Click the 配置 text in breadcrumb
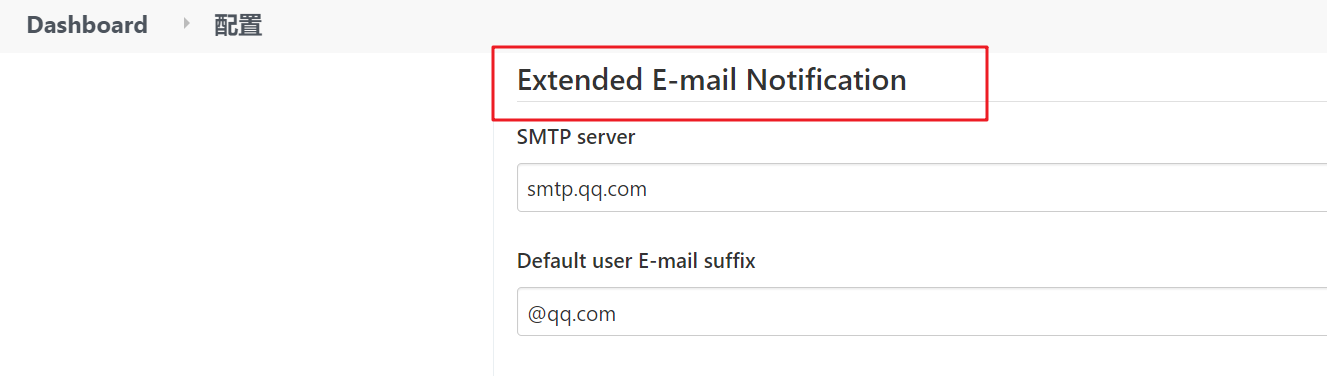This screenshot has width=1327, height=376. pyautogui.click(x=238, y=25)
